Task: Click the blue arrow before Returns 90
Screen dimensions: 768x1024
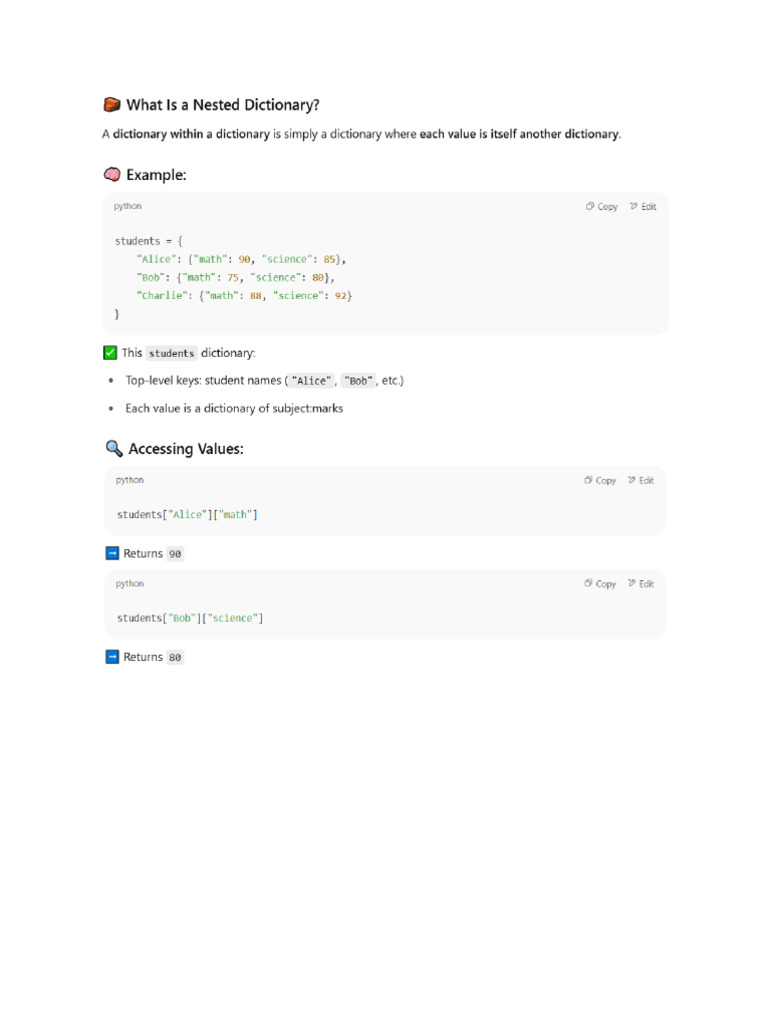Action: (x=112, y=553)
